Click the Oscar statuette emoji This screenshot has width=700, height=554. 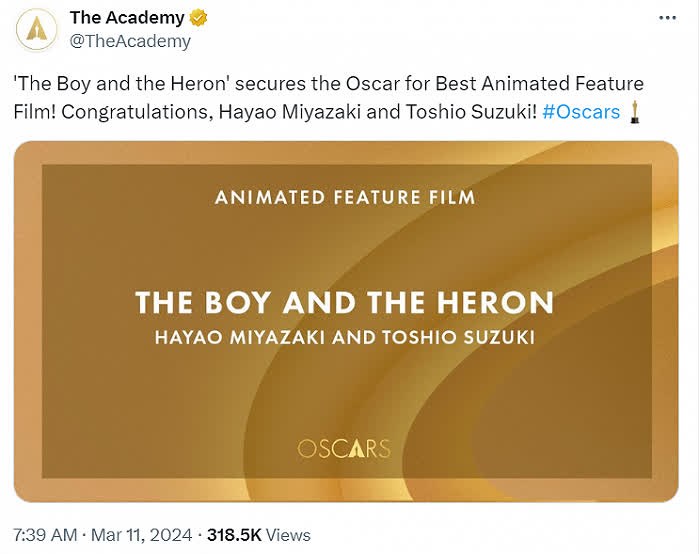(634, 112)
